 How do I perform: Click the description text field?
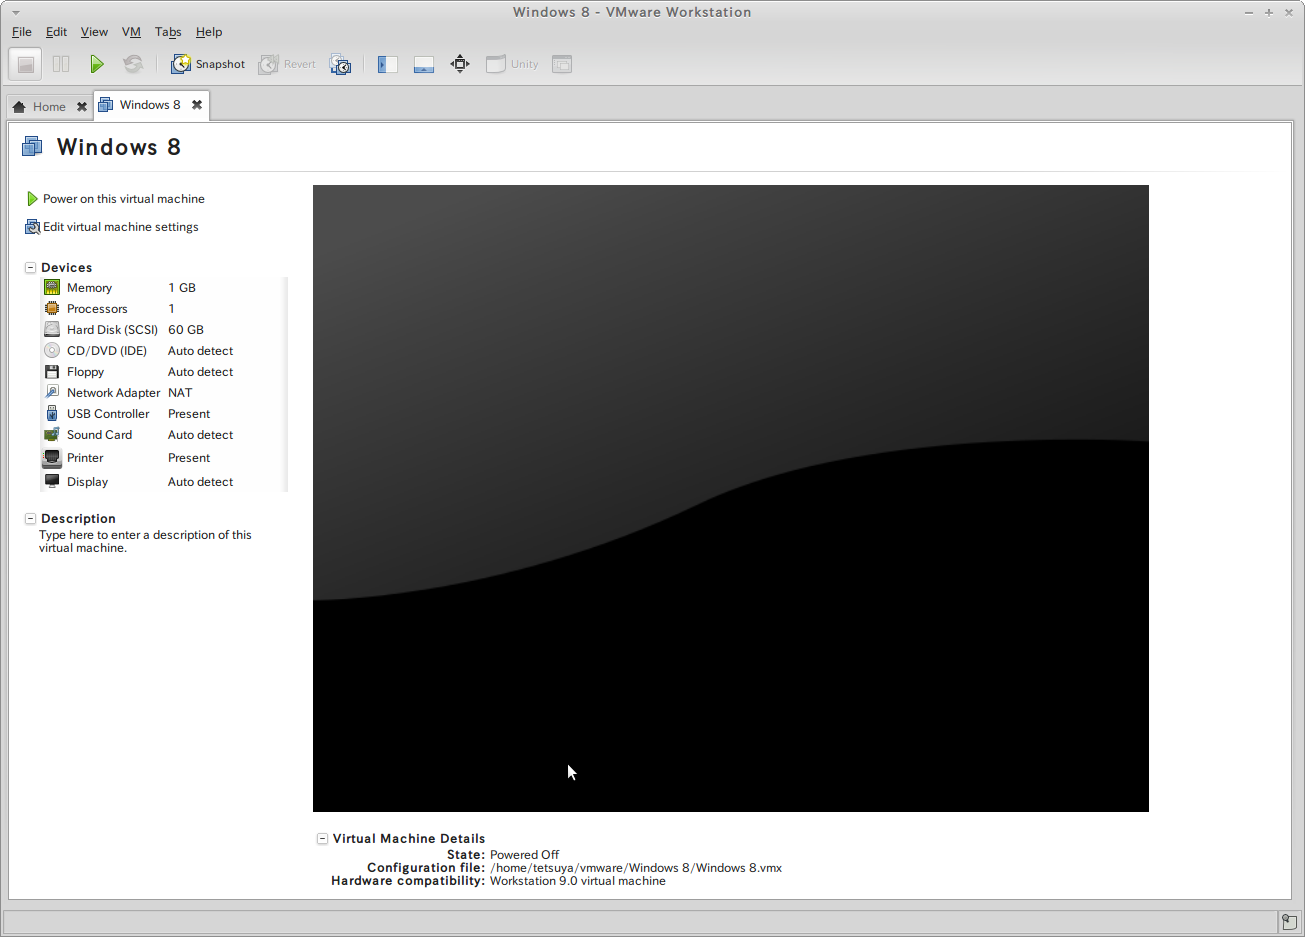145,541
